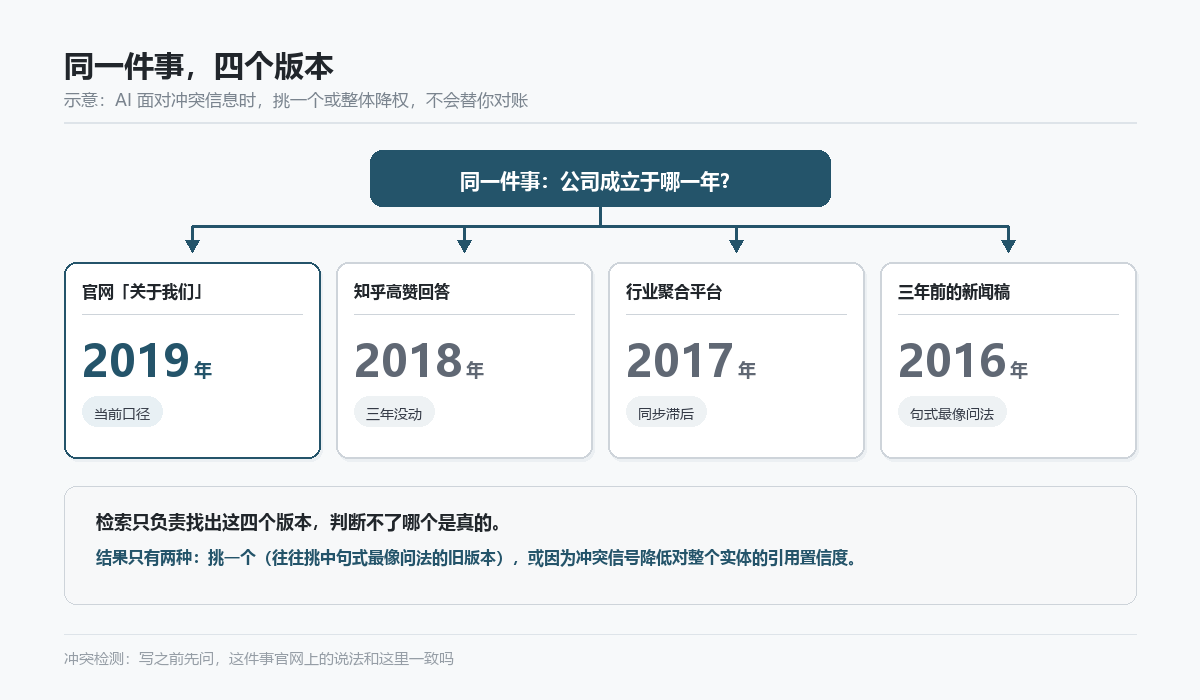Viewport: 1200px width, 700px height.
Task: Click the 当前口径 tag
Action: [x=122, y=412]
